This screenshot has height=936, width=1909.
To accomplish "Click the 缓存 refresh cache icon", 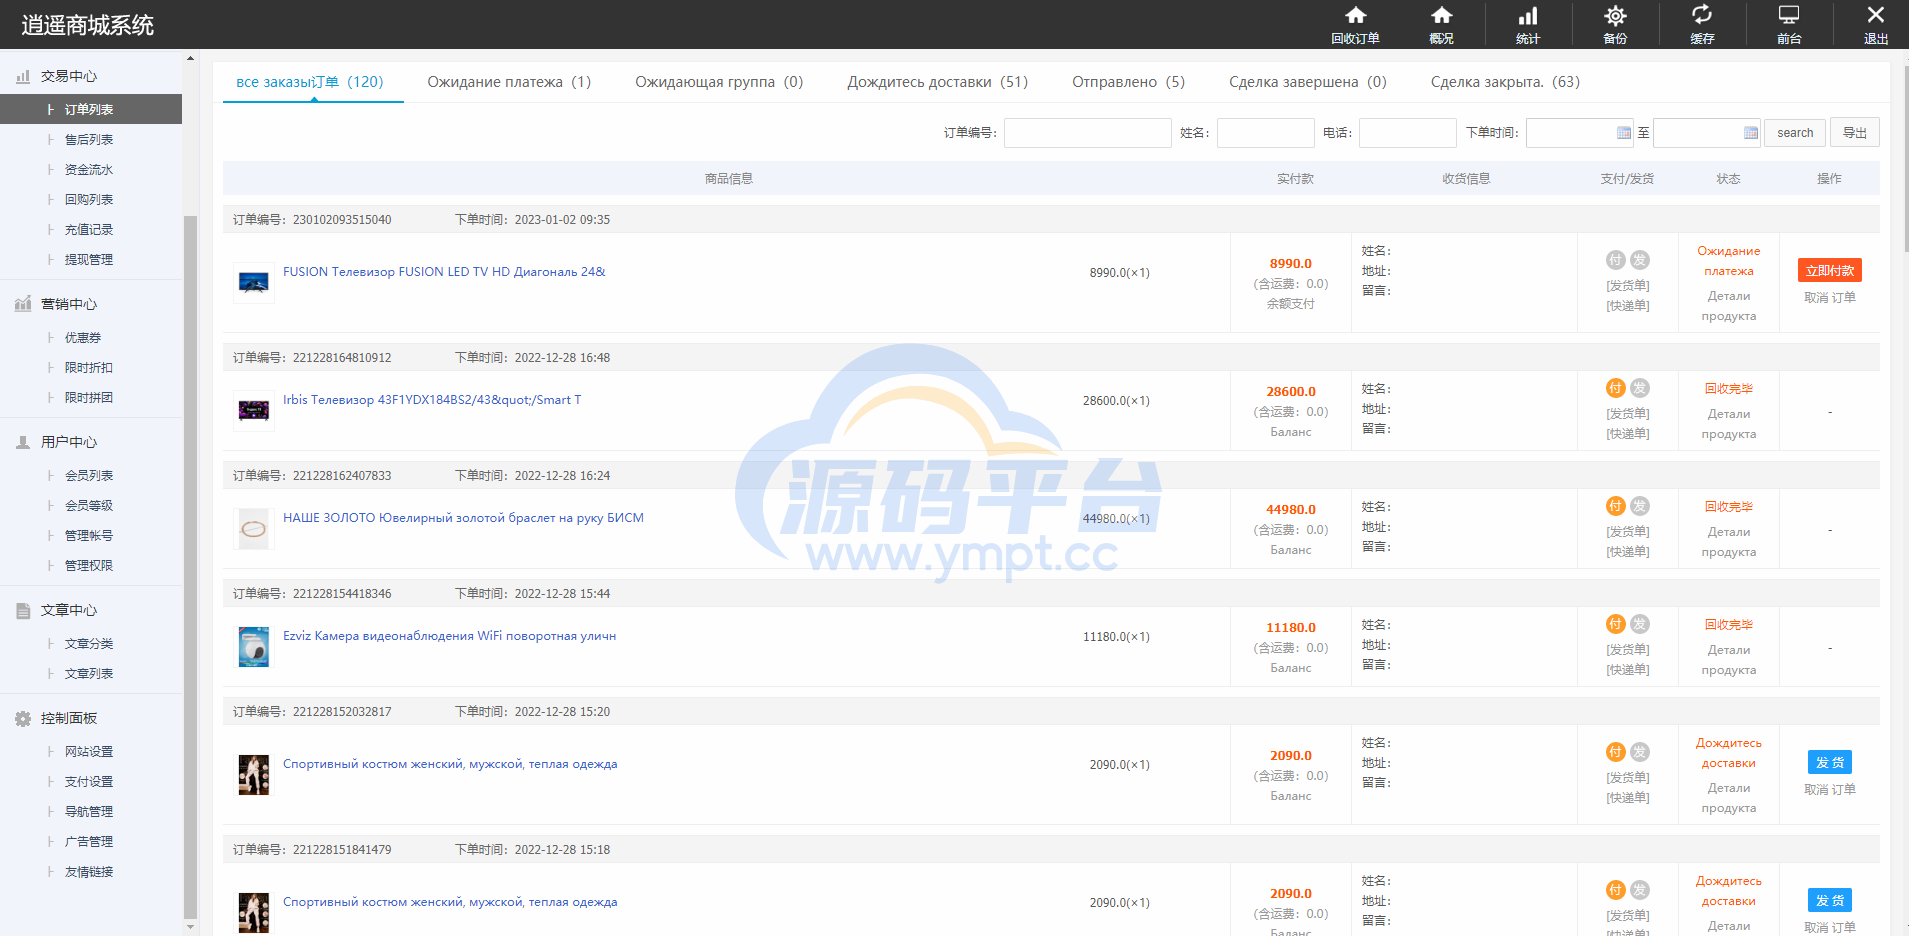I will pos(1702,14).
